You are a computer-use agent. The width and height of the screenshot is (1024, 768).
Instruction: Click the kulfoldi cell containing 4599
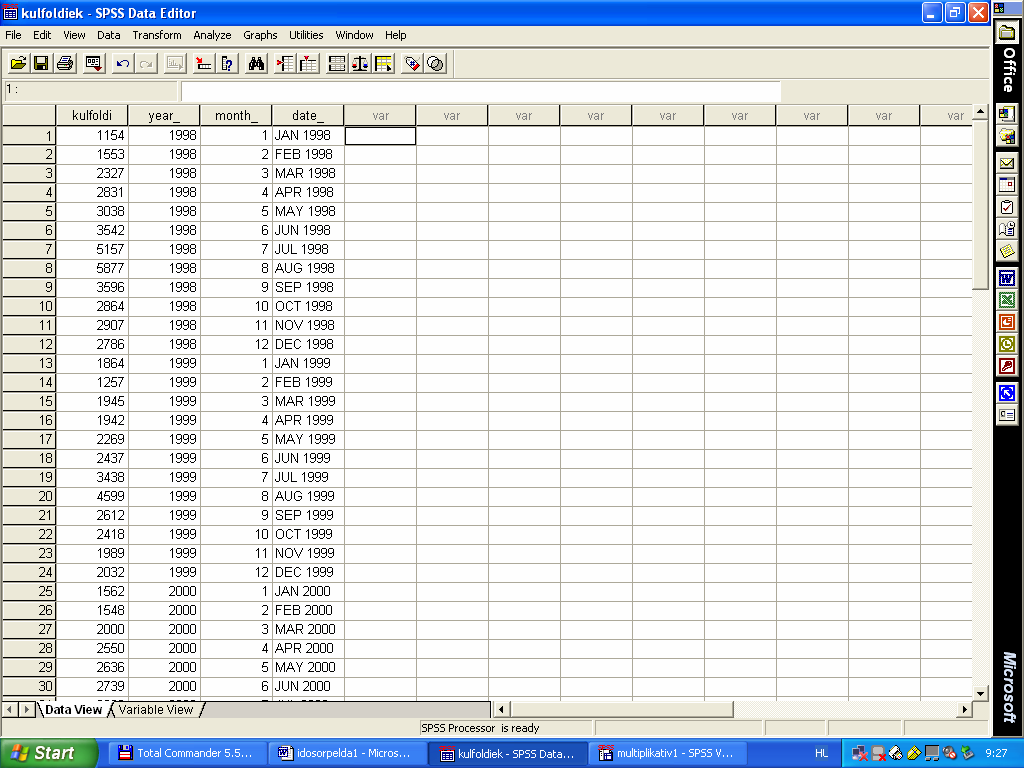coord(92,496)
